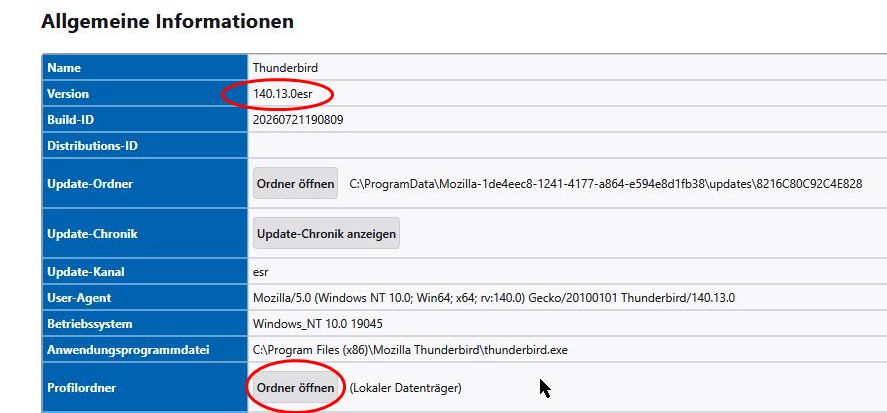Open the Update-Ordner folder with Ordner öffnen
The image size is (887, 413).
point(295,184)
